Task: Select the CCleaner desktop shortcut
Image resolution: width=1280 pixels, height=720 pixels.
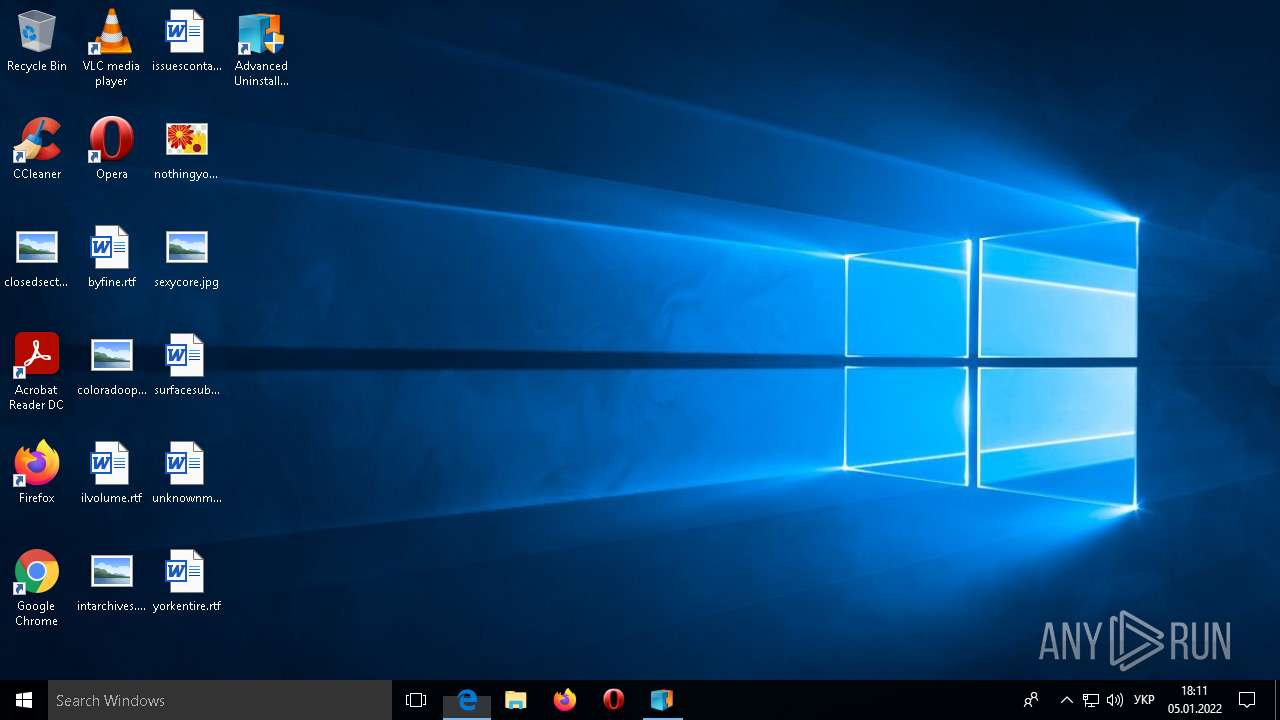Action: 37,150
